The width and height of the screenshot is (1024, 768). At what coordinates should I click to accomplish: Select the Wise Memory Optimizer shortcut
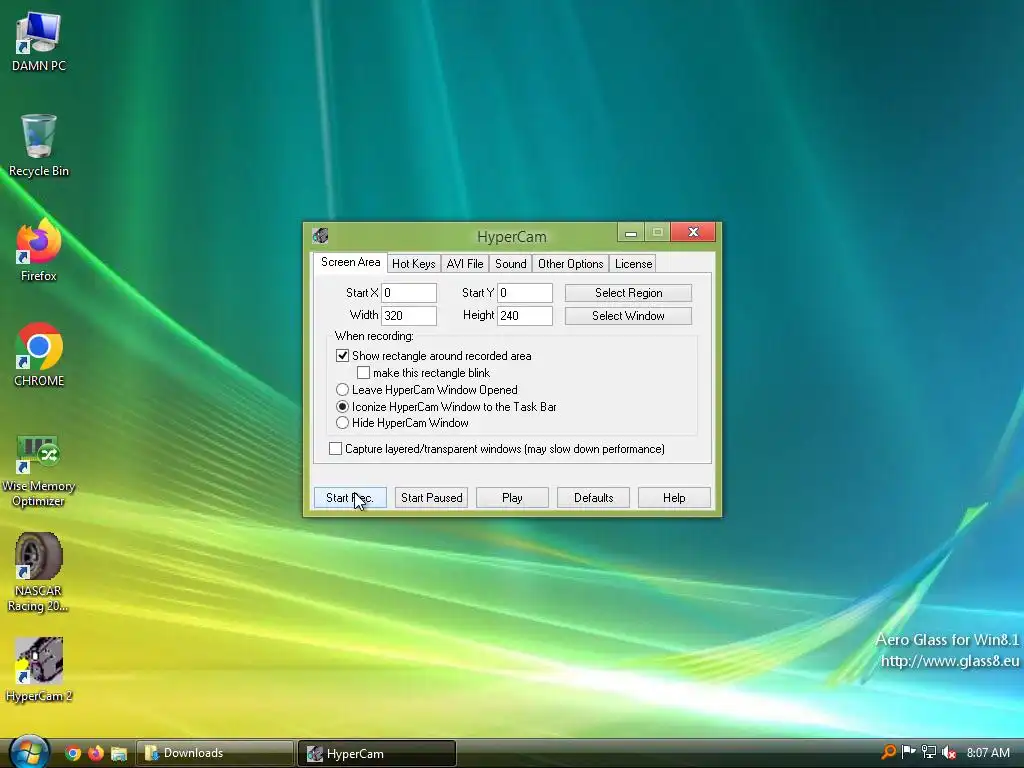coord(39,472)
